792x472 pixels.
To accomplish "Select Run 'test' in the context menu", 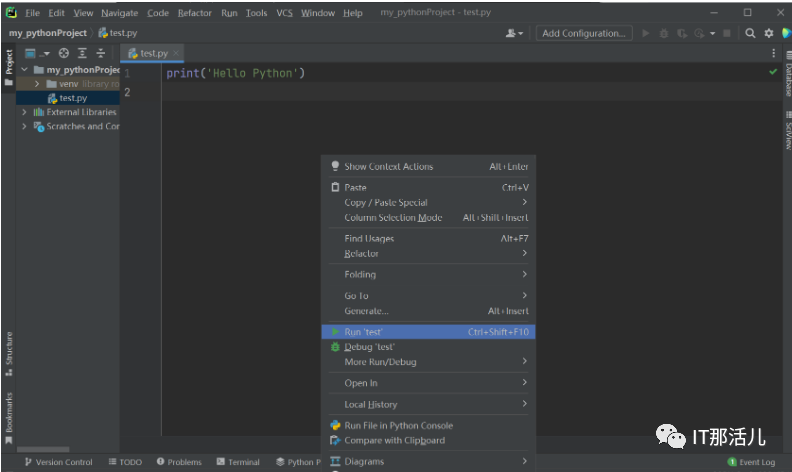I will coord(364,331).
